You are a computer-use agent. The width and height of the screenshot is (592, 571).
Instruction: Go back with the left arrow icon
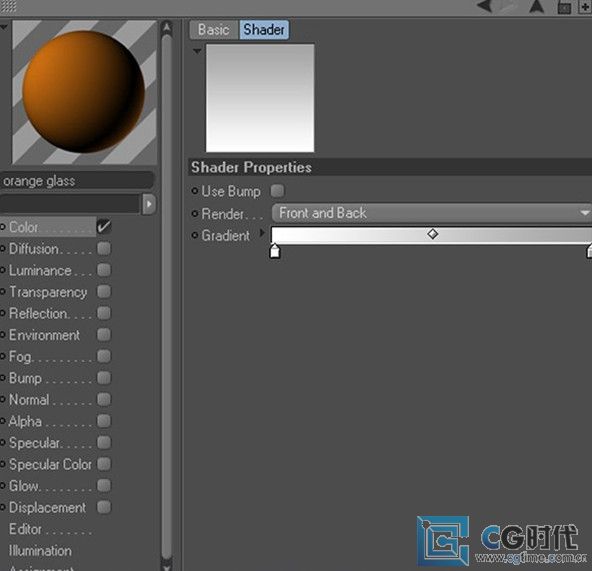(484, 6)
